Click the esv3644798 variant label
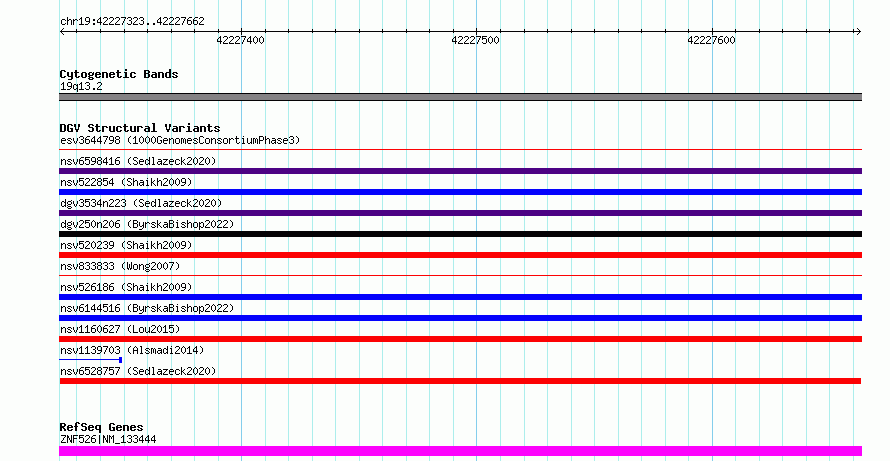This screenshot has height=461, width=890. click(180, 140)
